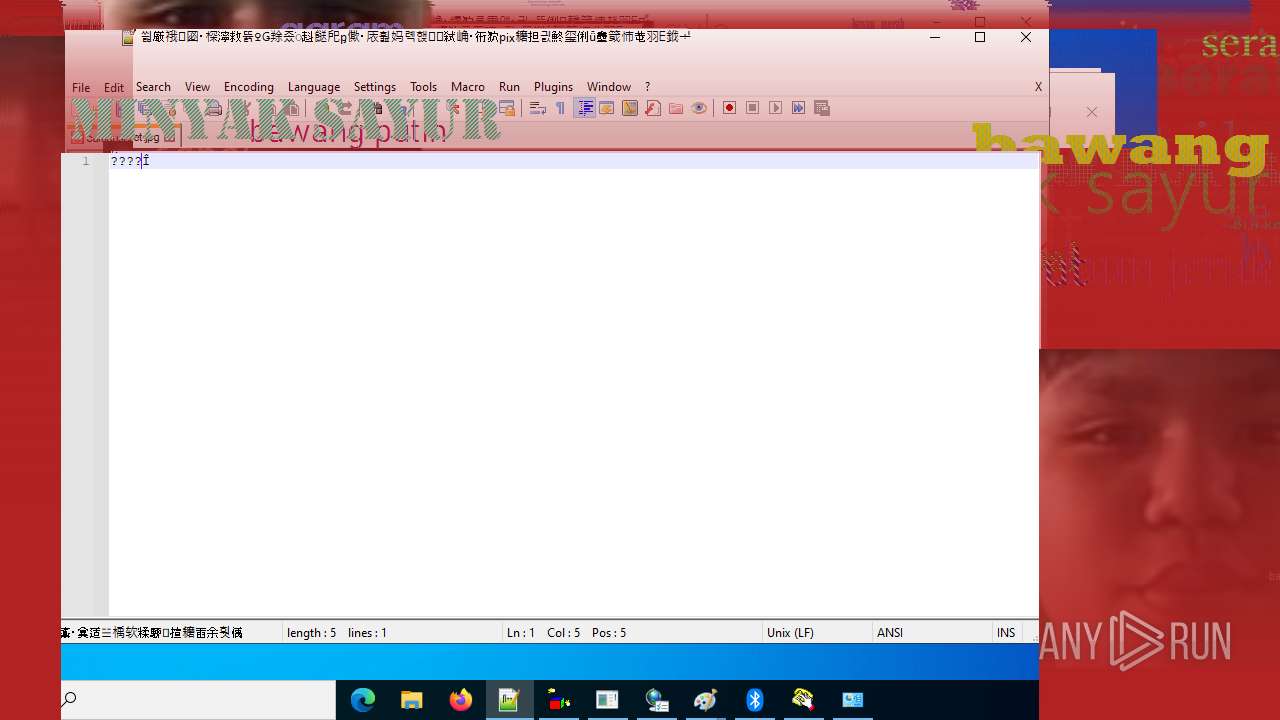Open the User Defined Language dialog icon
The image size is (1280, 720).
607,108
